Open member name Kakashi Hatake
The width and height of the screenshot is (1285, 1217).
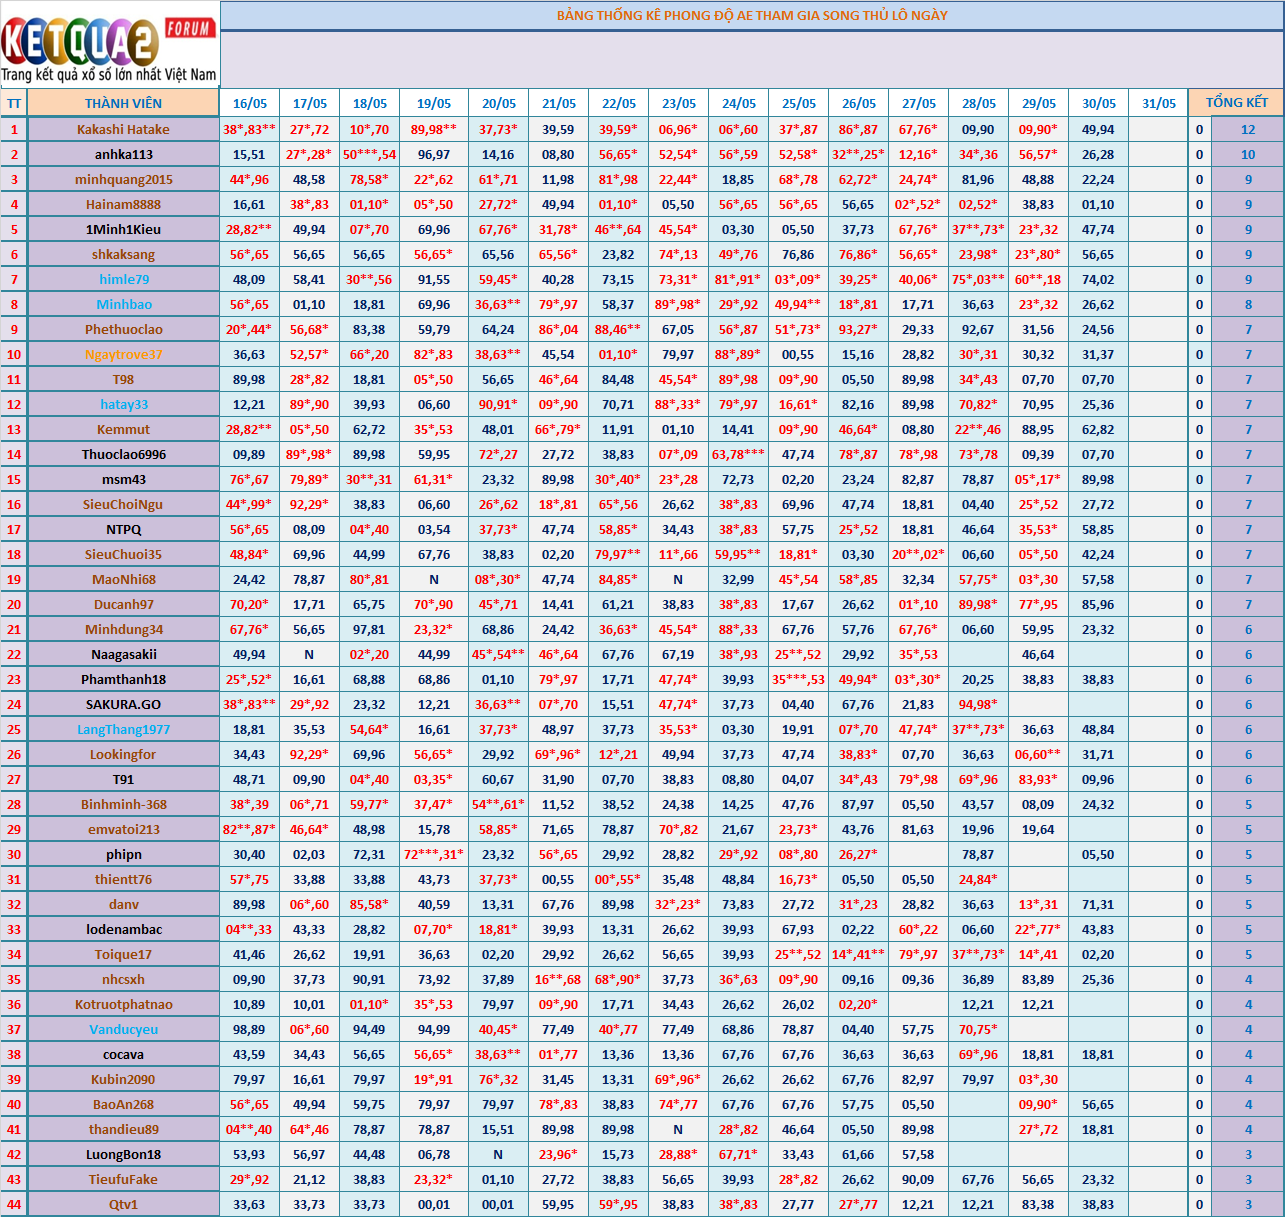point(123,129)
